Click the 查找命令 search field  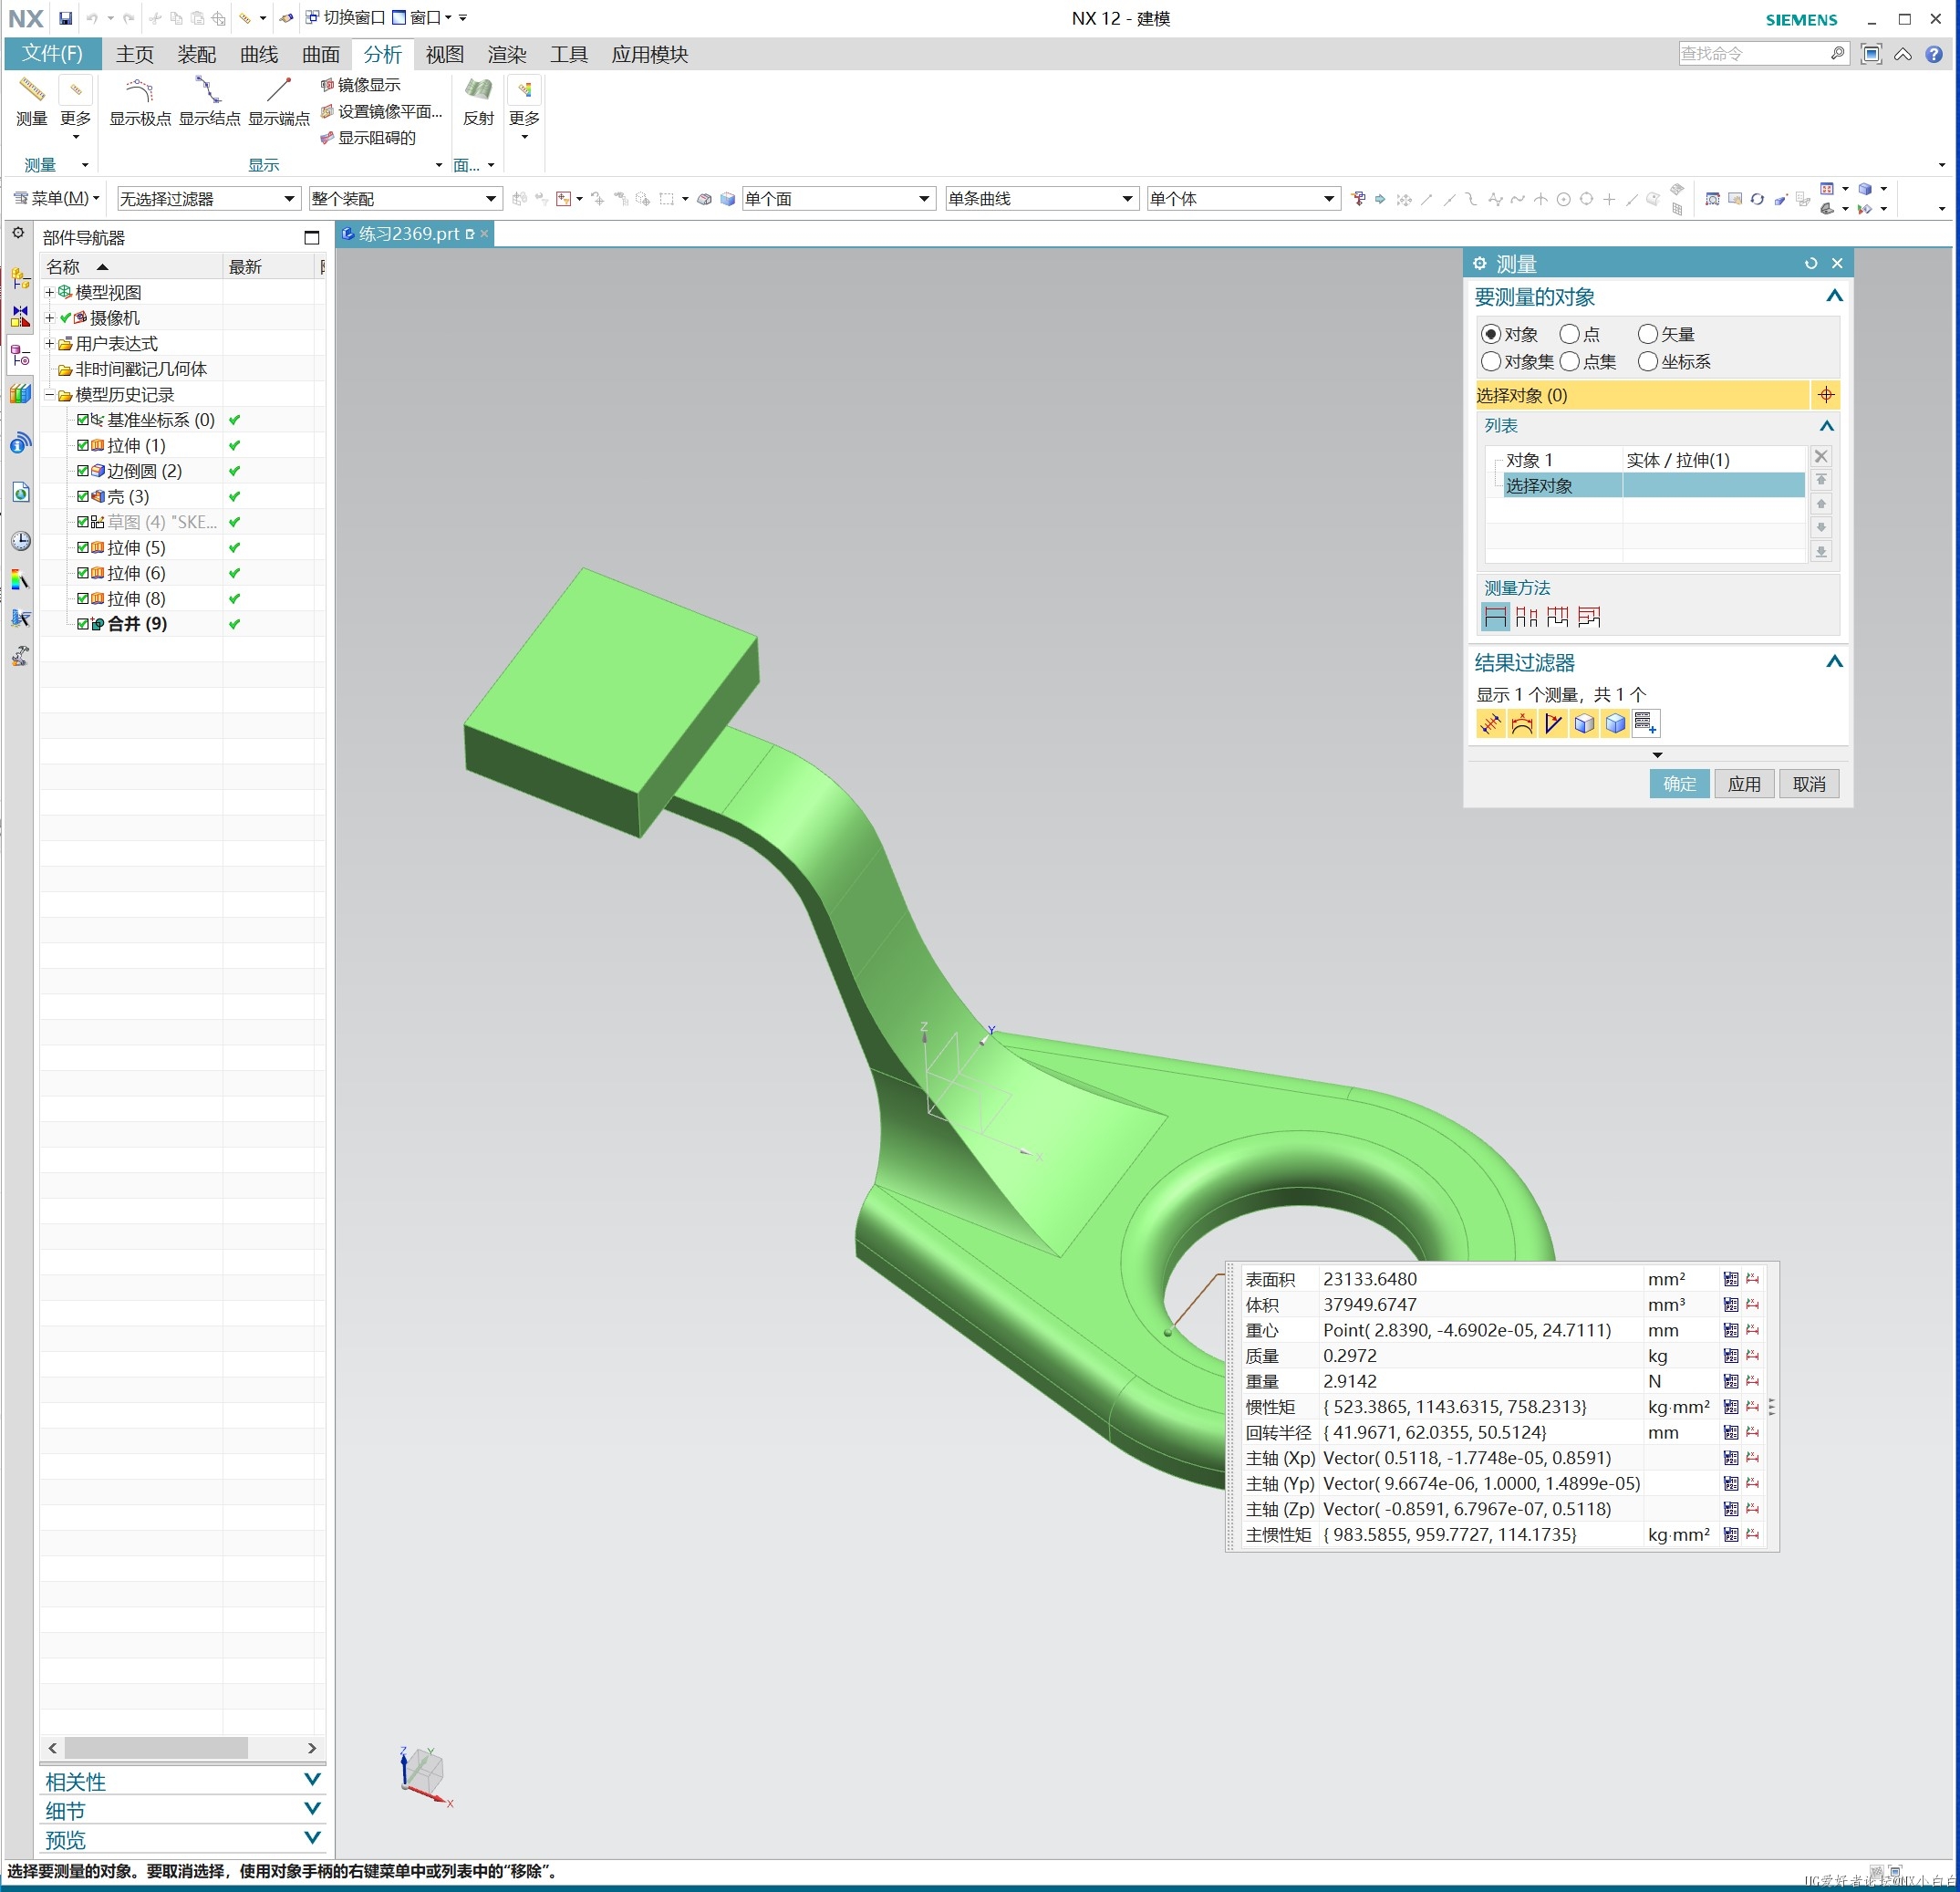coord(1754,53)
